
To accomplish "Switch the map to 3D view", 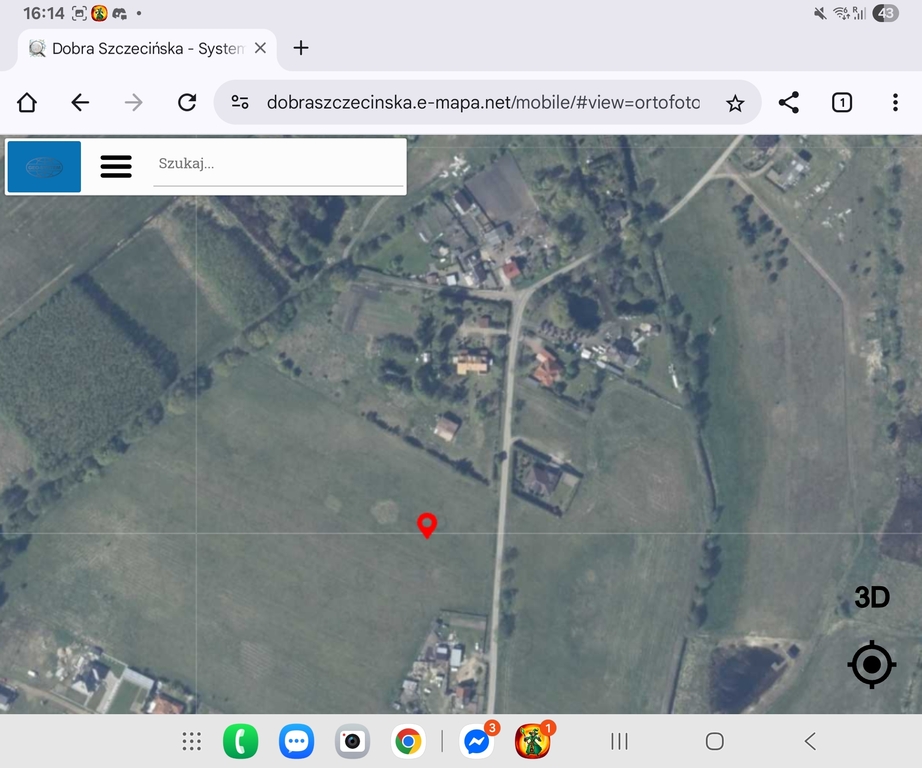I will (871, 598).
